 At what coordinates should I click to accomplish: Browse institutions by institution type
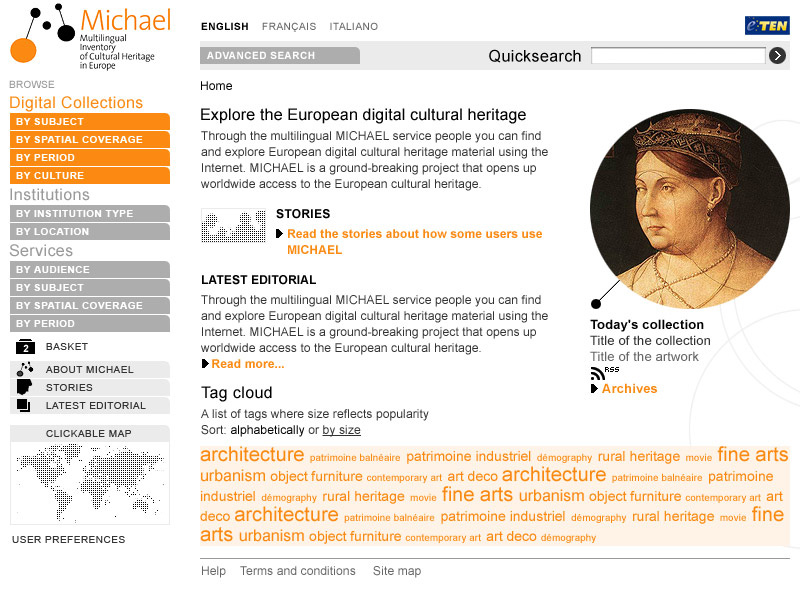[x=90, y=213]
